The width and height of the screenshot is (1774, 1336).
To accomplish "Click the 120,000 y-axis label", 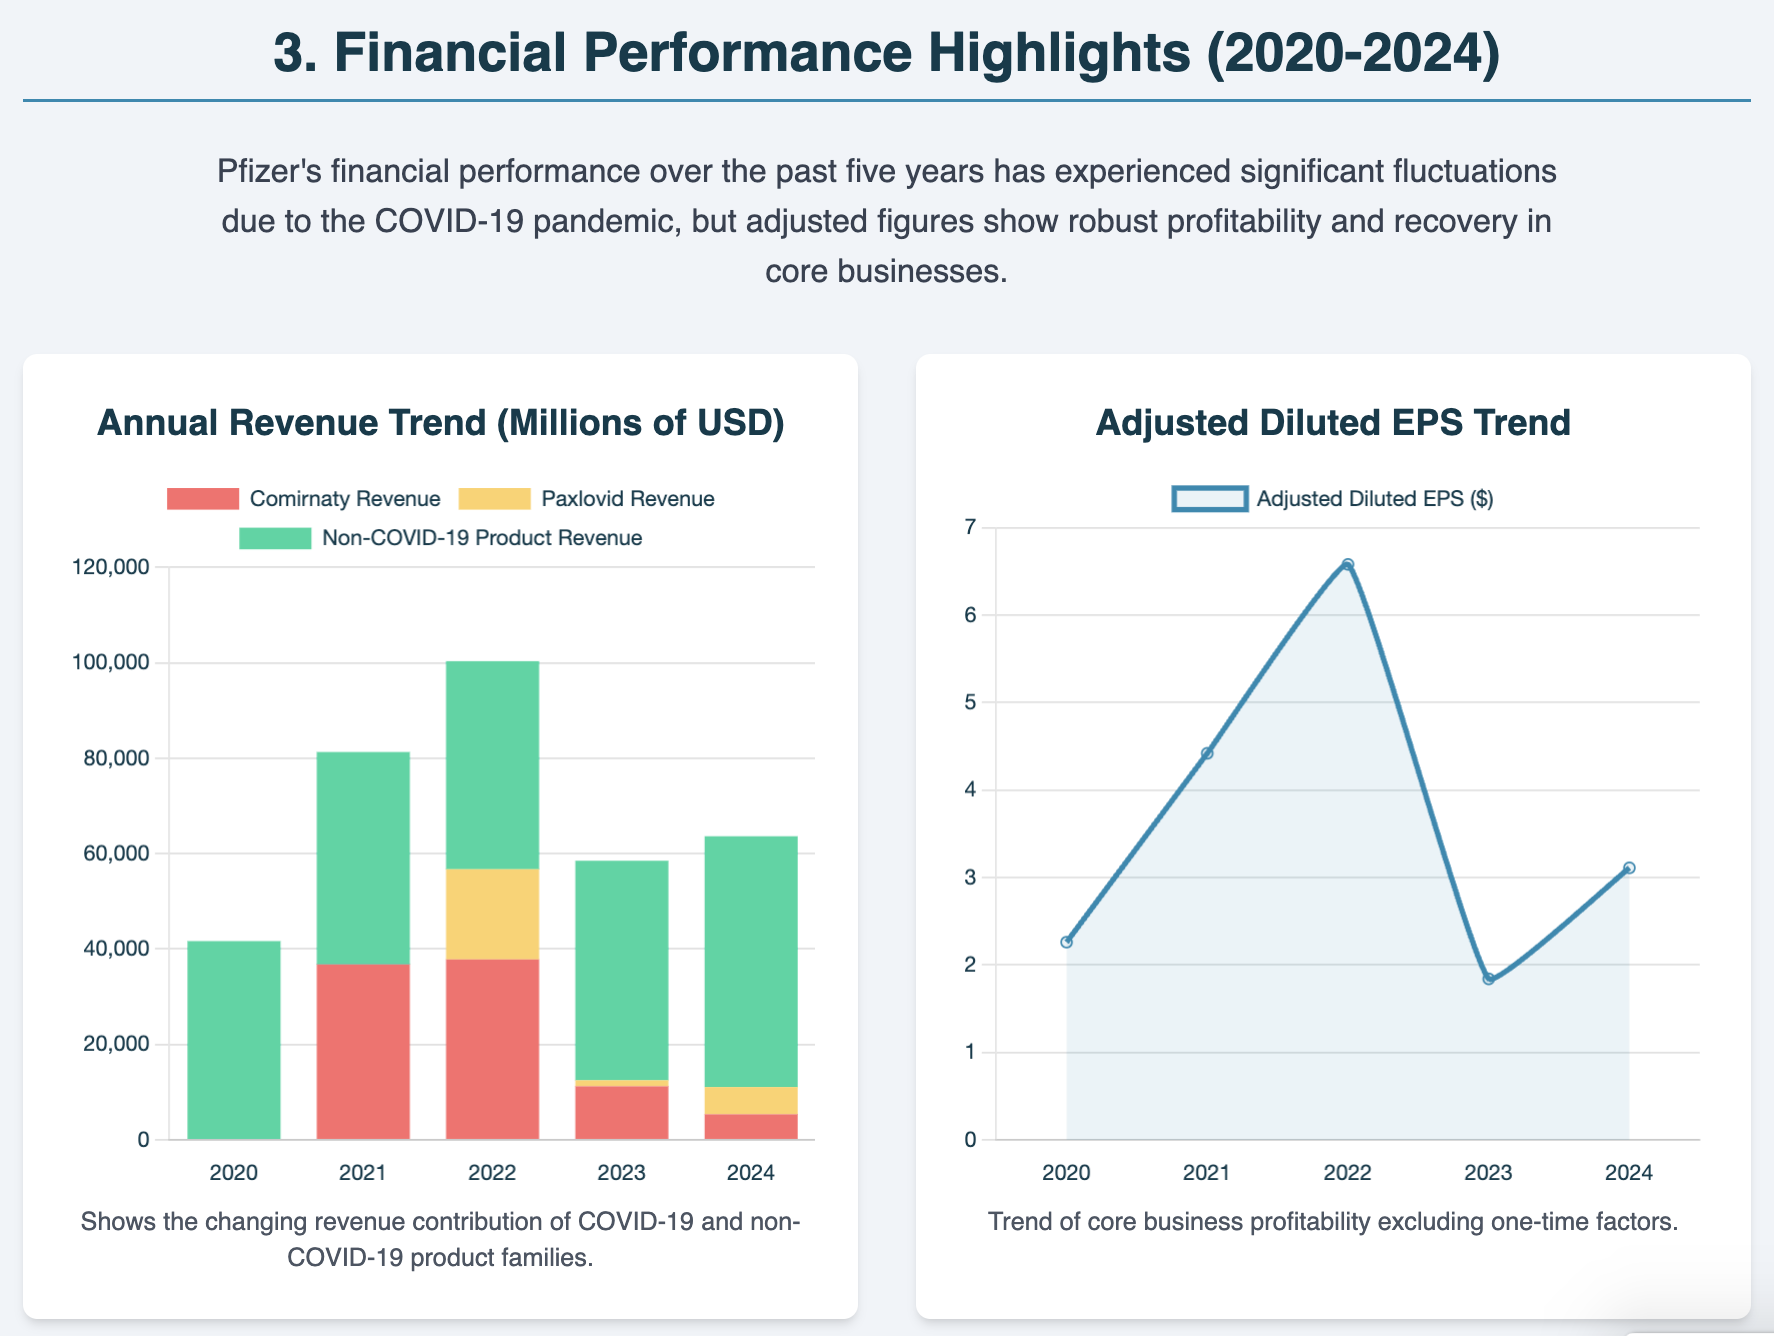I will (111, 567).
